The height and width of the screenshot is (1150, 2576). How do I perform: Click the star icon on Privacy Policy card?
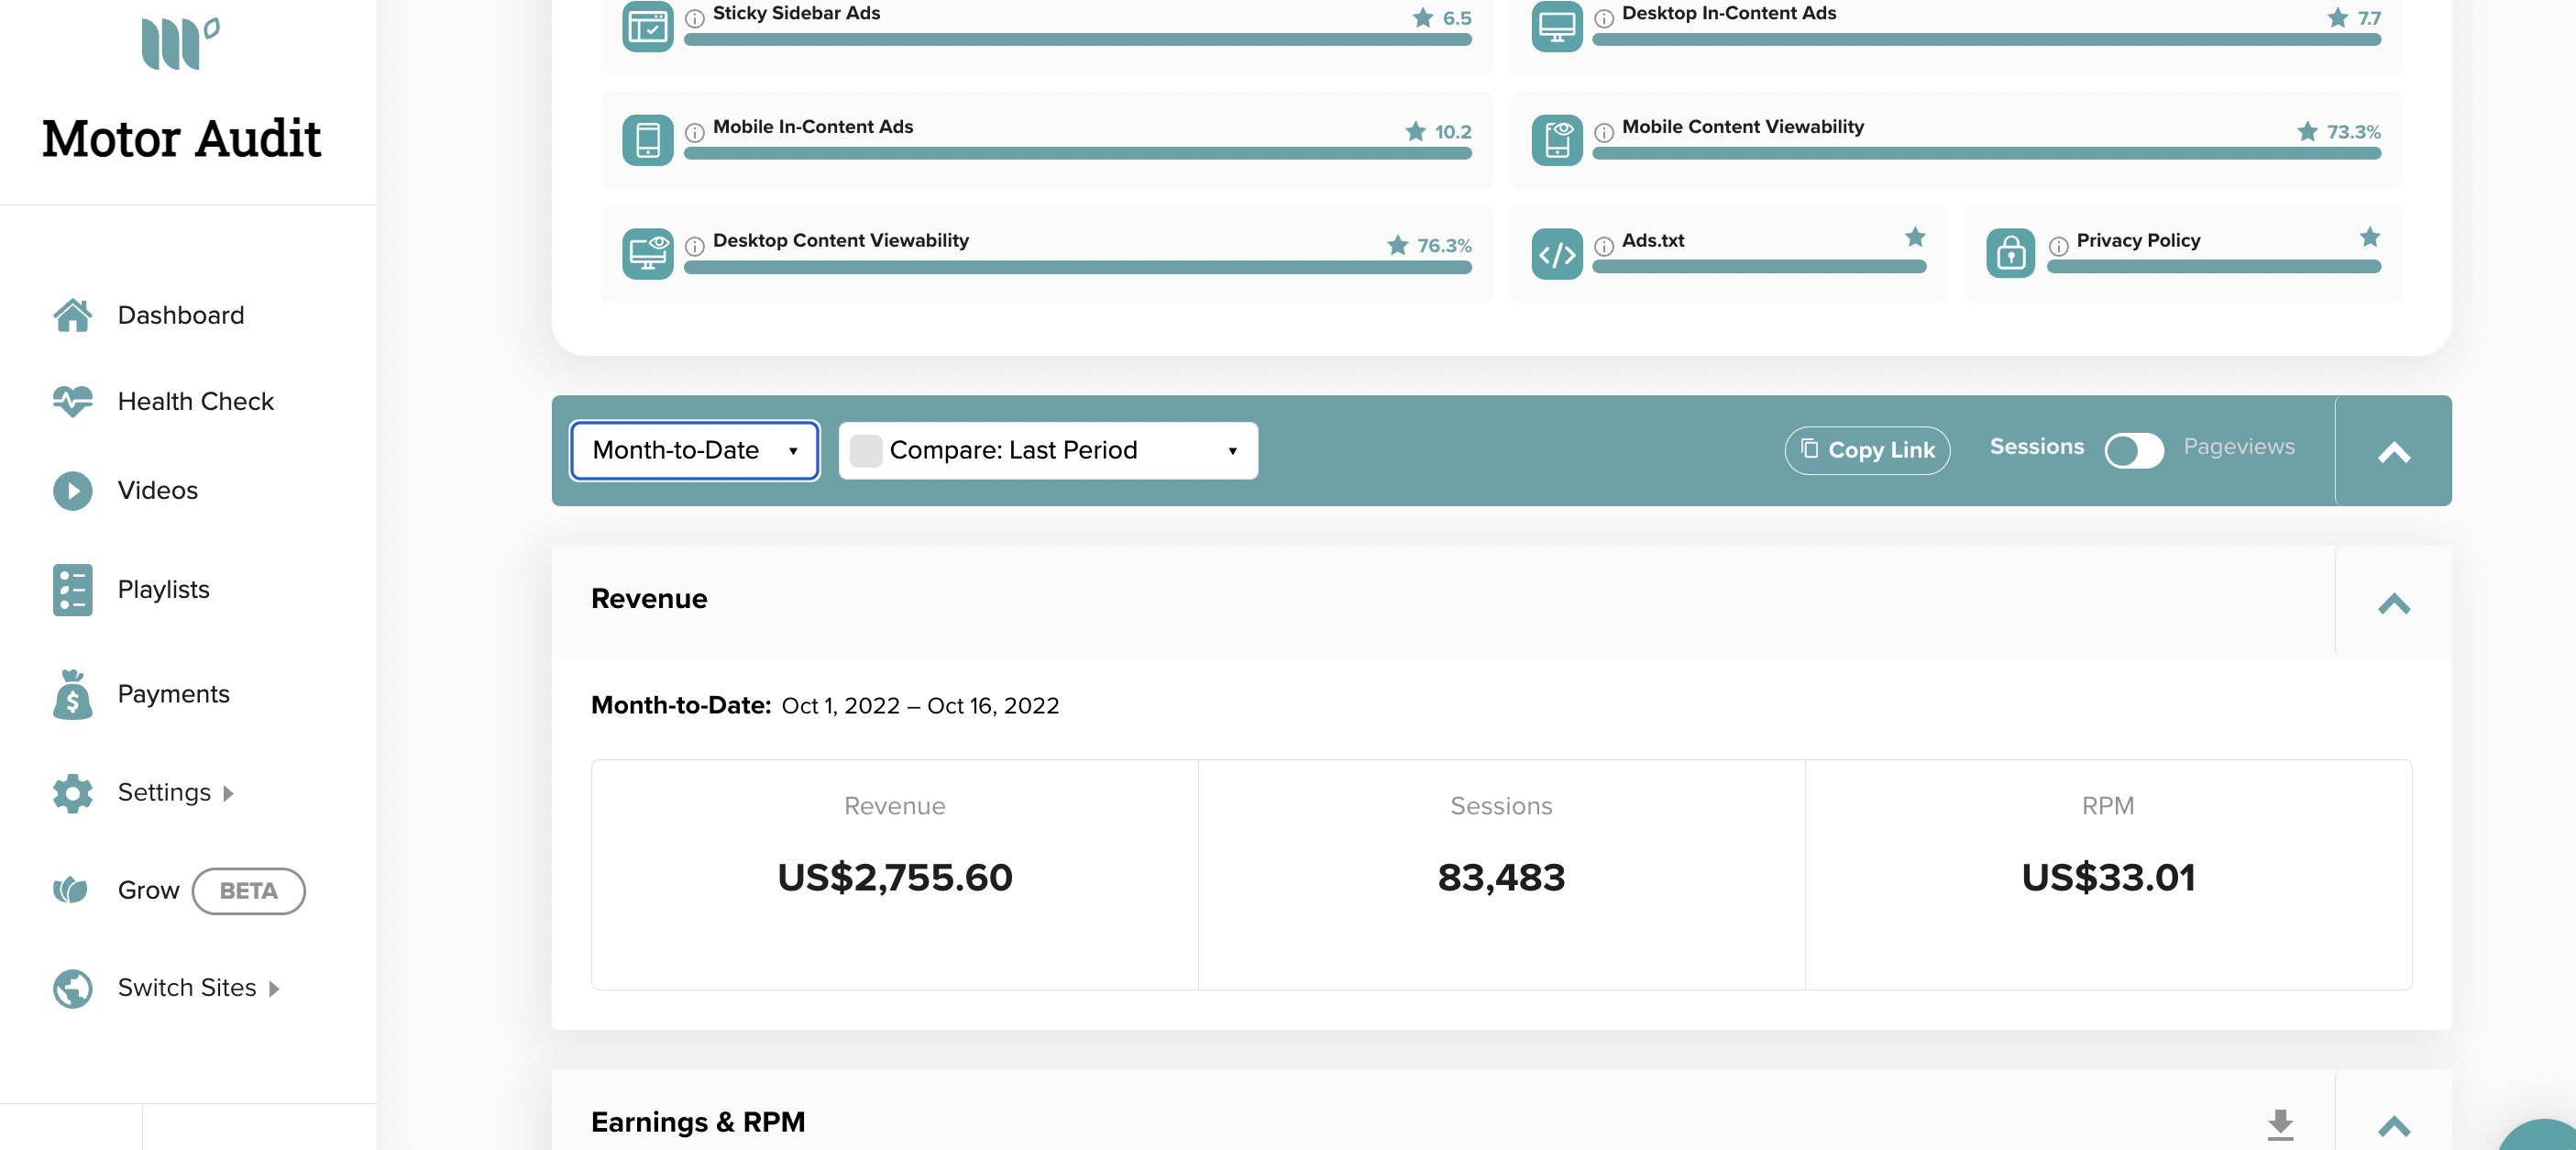pyautogui.click(x=2369, y=237)
